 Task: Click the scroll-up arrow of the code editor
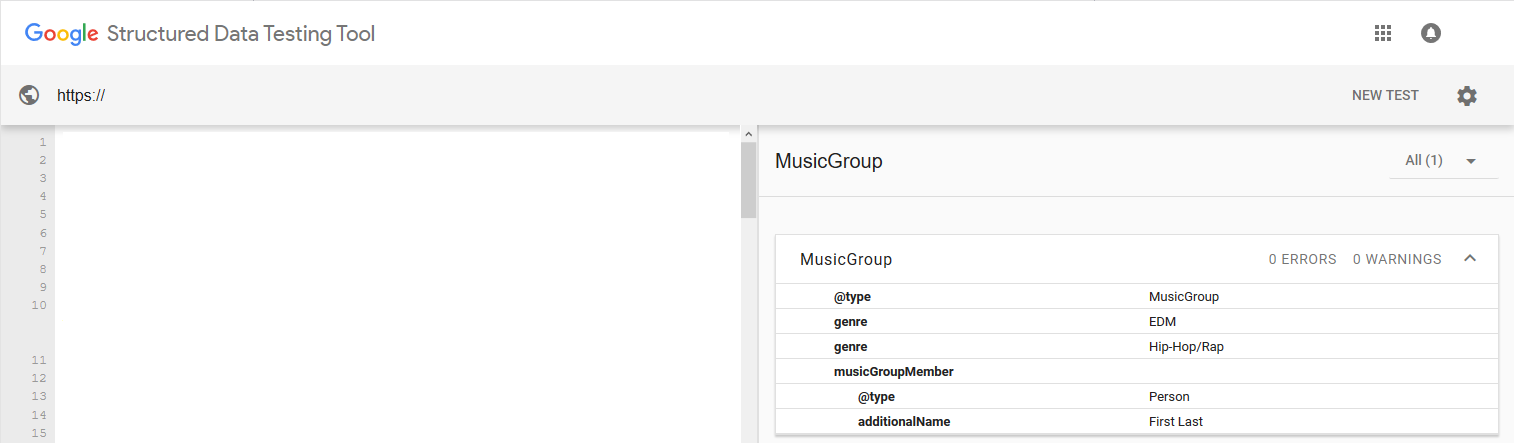coord(748,133)
